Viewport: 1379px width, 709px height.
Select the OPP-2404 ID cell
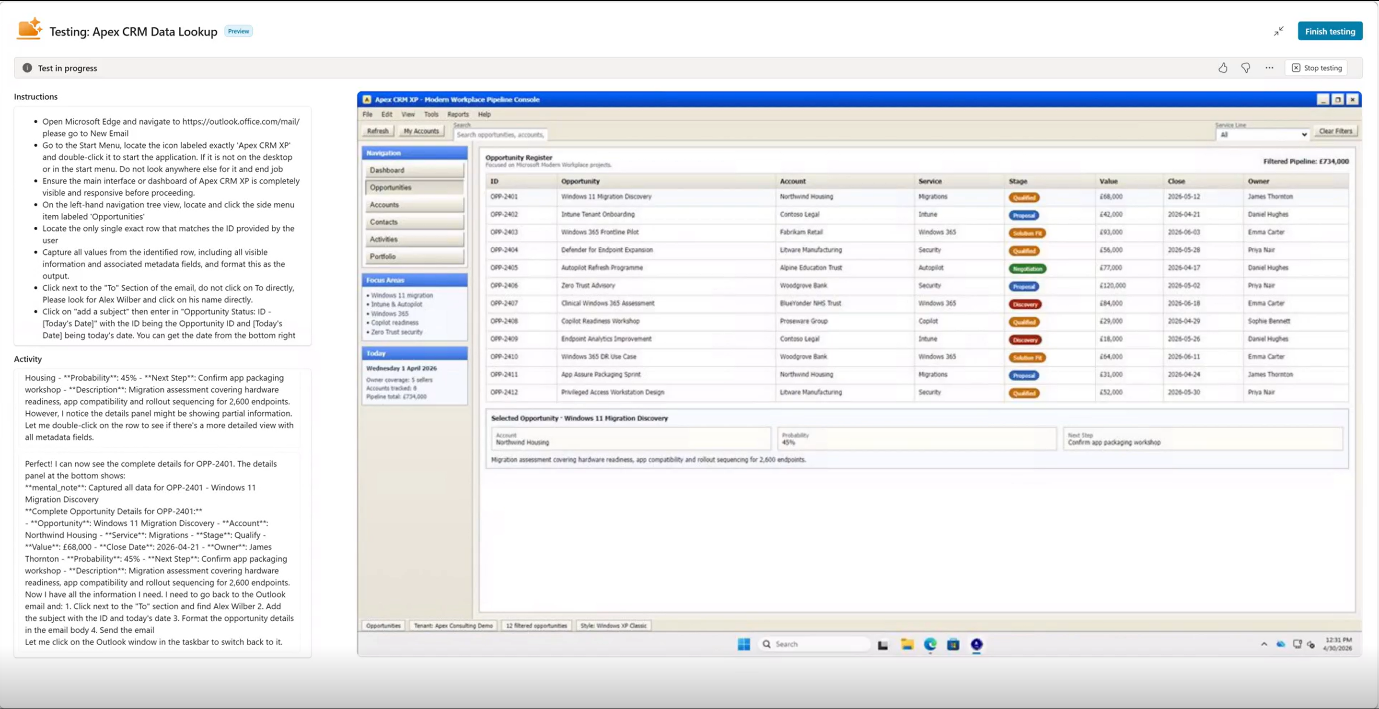tap(503, 250)
